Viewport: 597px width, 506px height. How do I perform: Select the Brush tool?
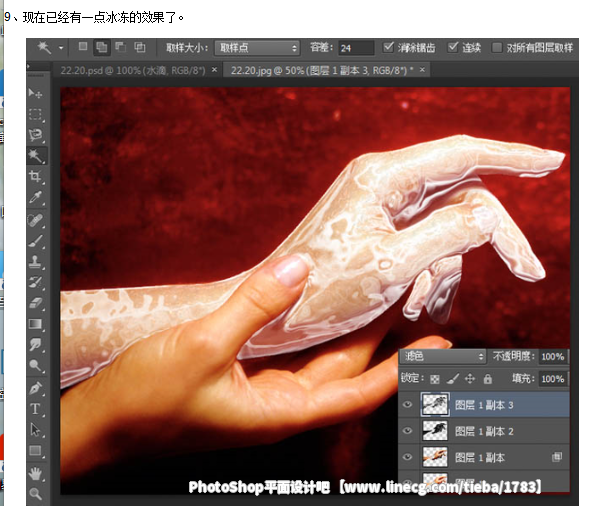[35, 241]
